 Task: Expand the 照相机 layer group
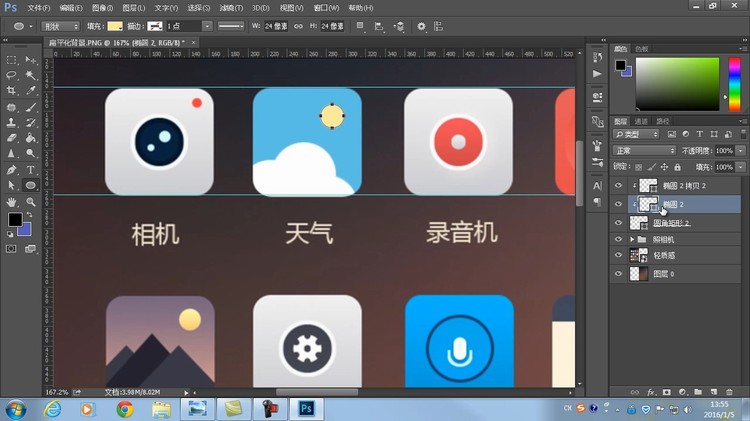click(632, 239)
